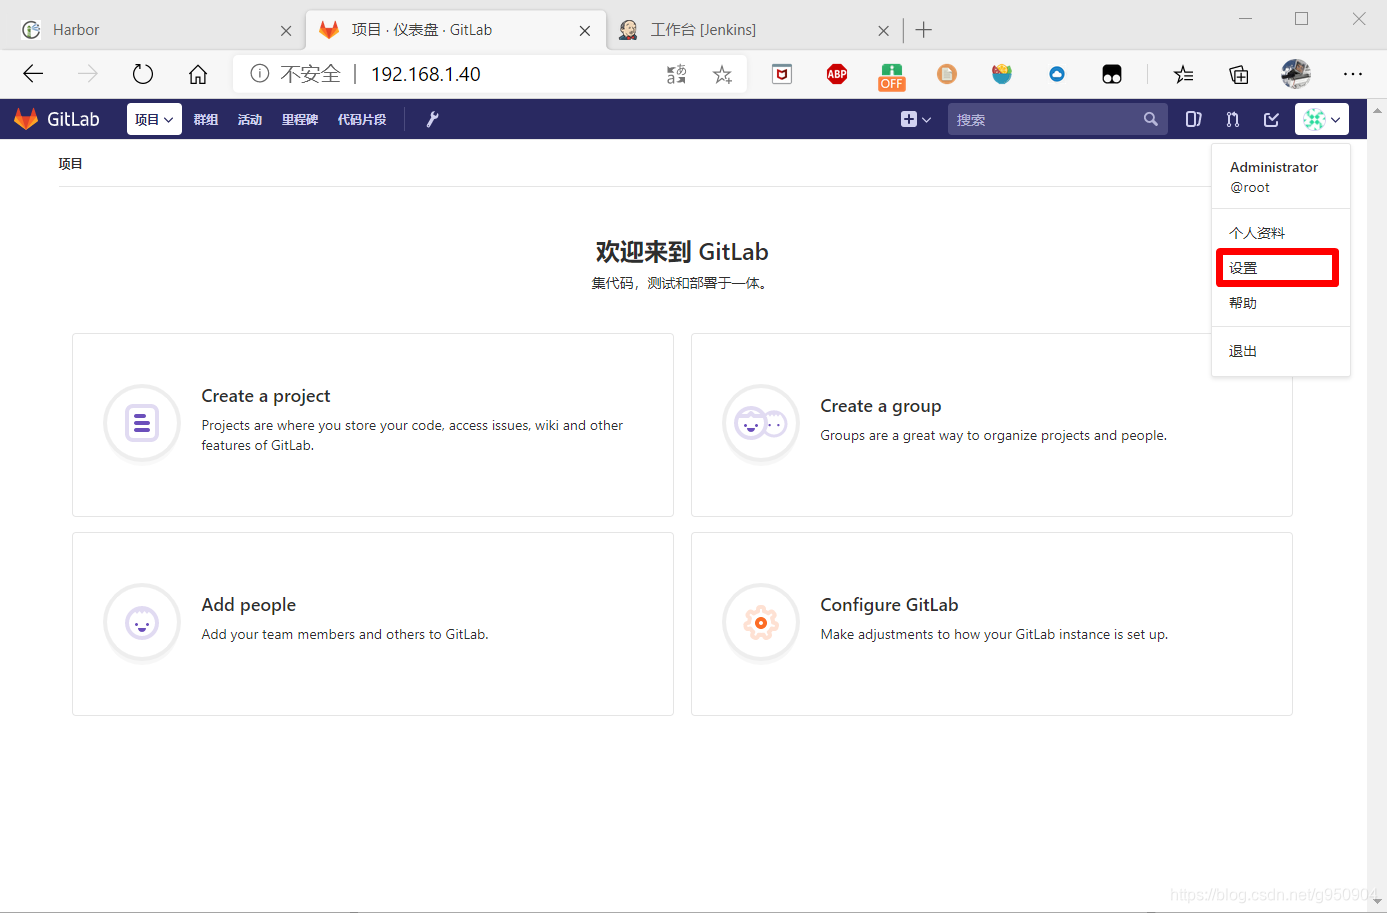Click the Create a project document icon

click(142, 424)
